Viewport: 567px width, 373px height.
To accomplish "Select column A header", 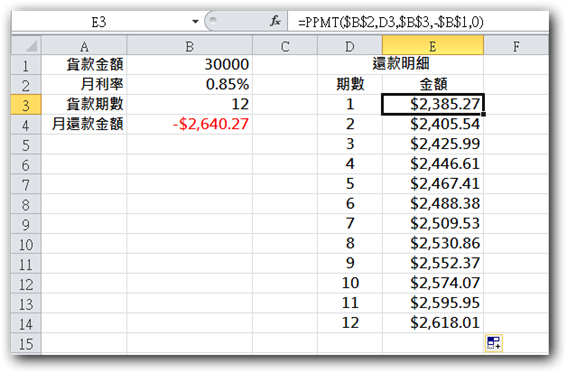I will click(84, 46).
